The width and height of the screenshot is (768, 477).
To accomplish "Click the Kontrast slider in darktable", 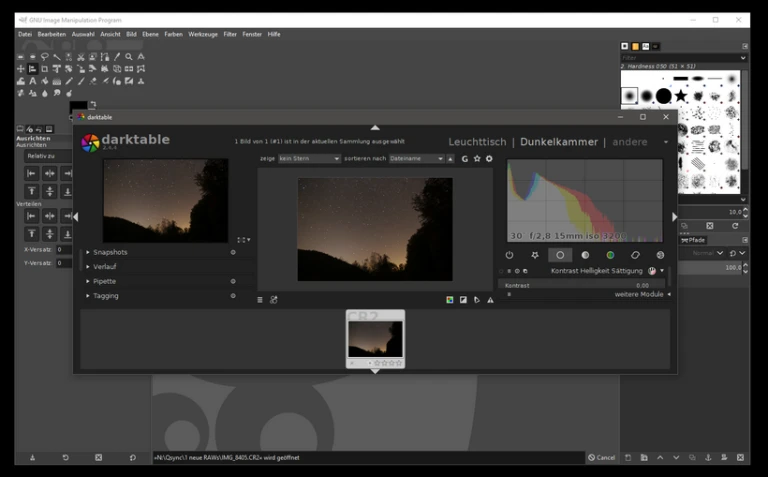I will click(582, 285).
